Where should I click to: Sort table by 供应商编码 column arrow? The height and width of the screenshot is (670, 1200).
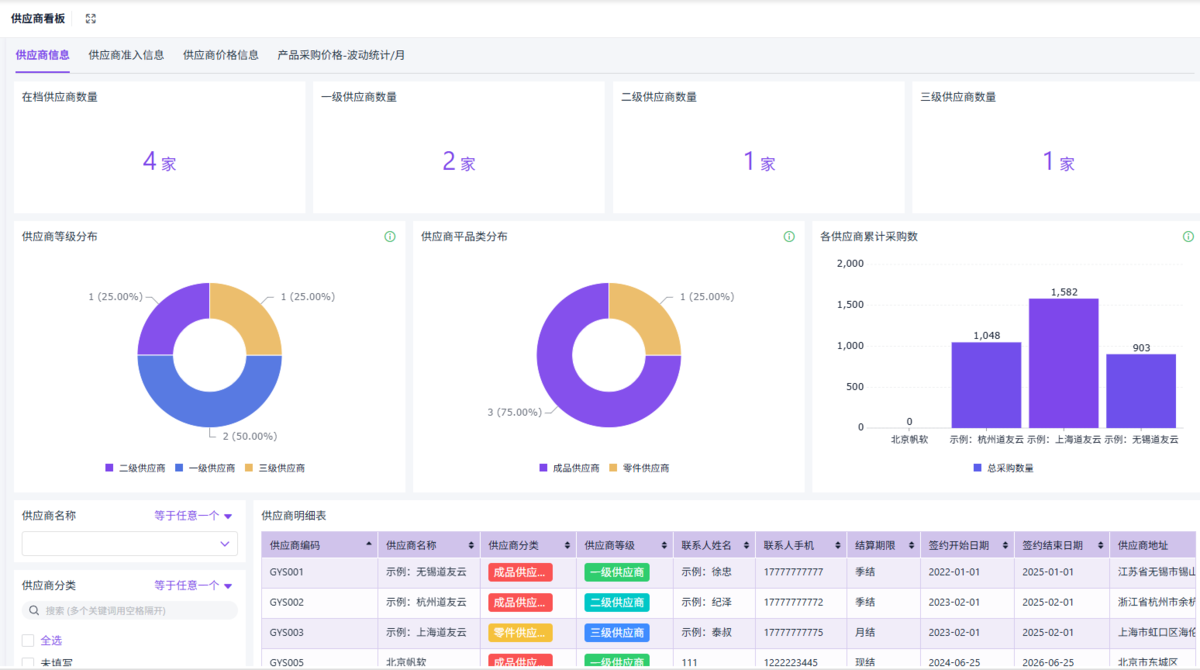coord(369,546)
